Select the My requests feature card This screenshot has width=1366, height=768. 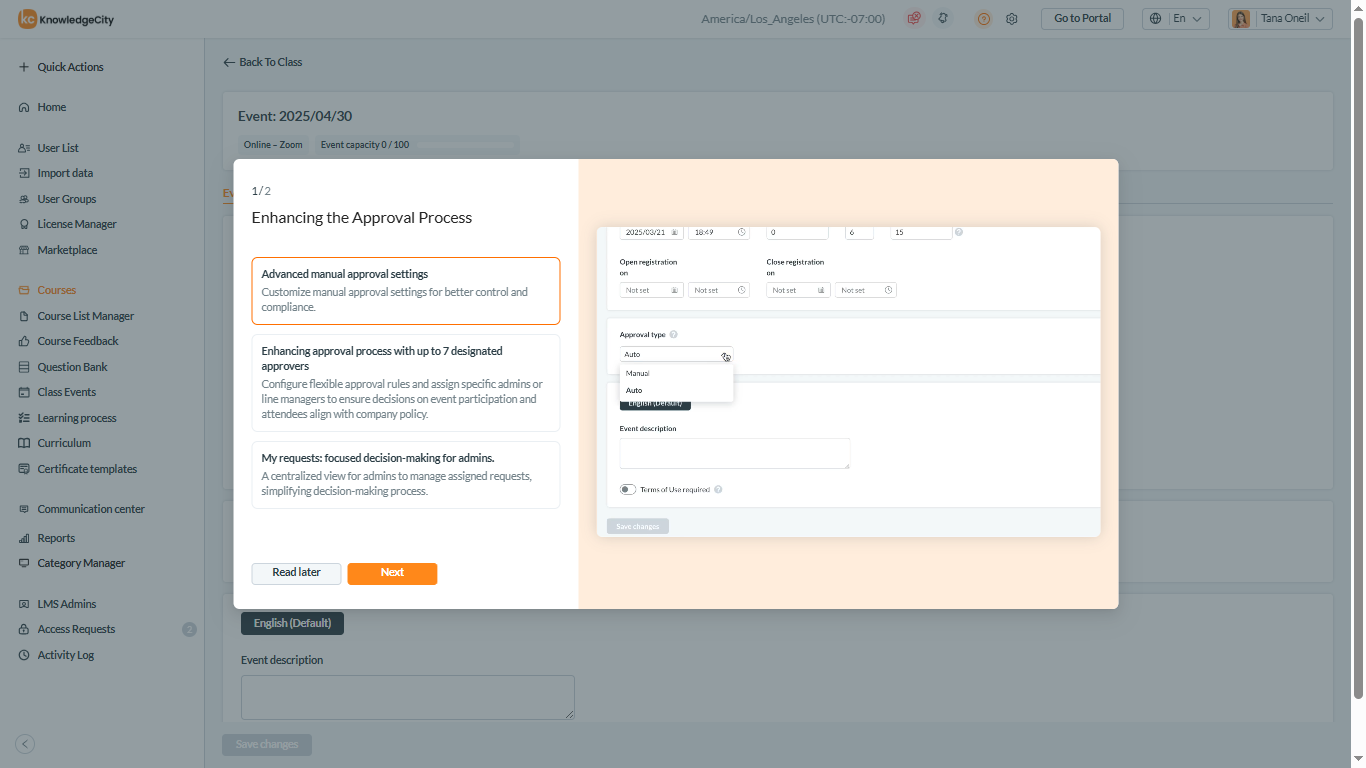[406, 475]
